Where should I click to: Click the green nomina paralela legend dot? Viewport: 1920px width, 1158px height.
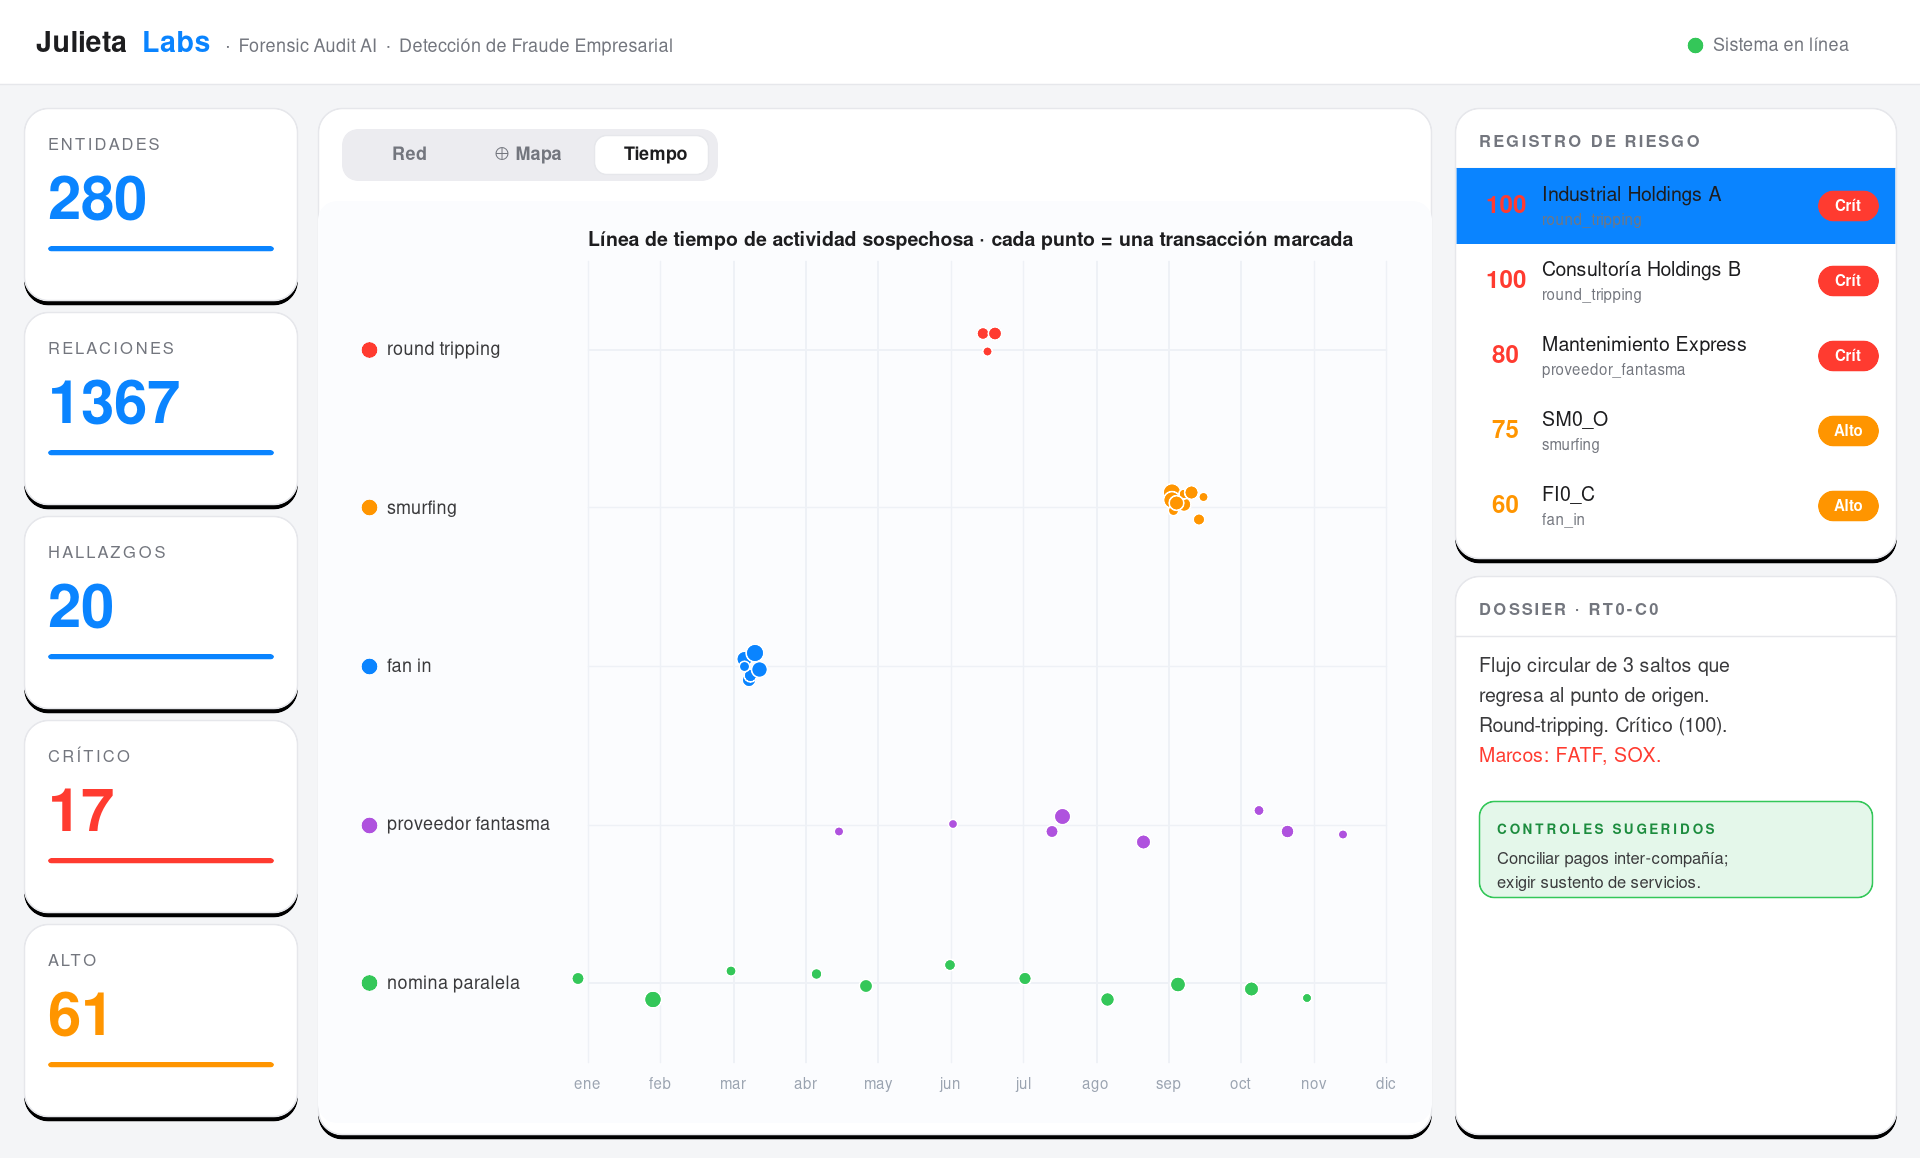(x=369, y=983)
